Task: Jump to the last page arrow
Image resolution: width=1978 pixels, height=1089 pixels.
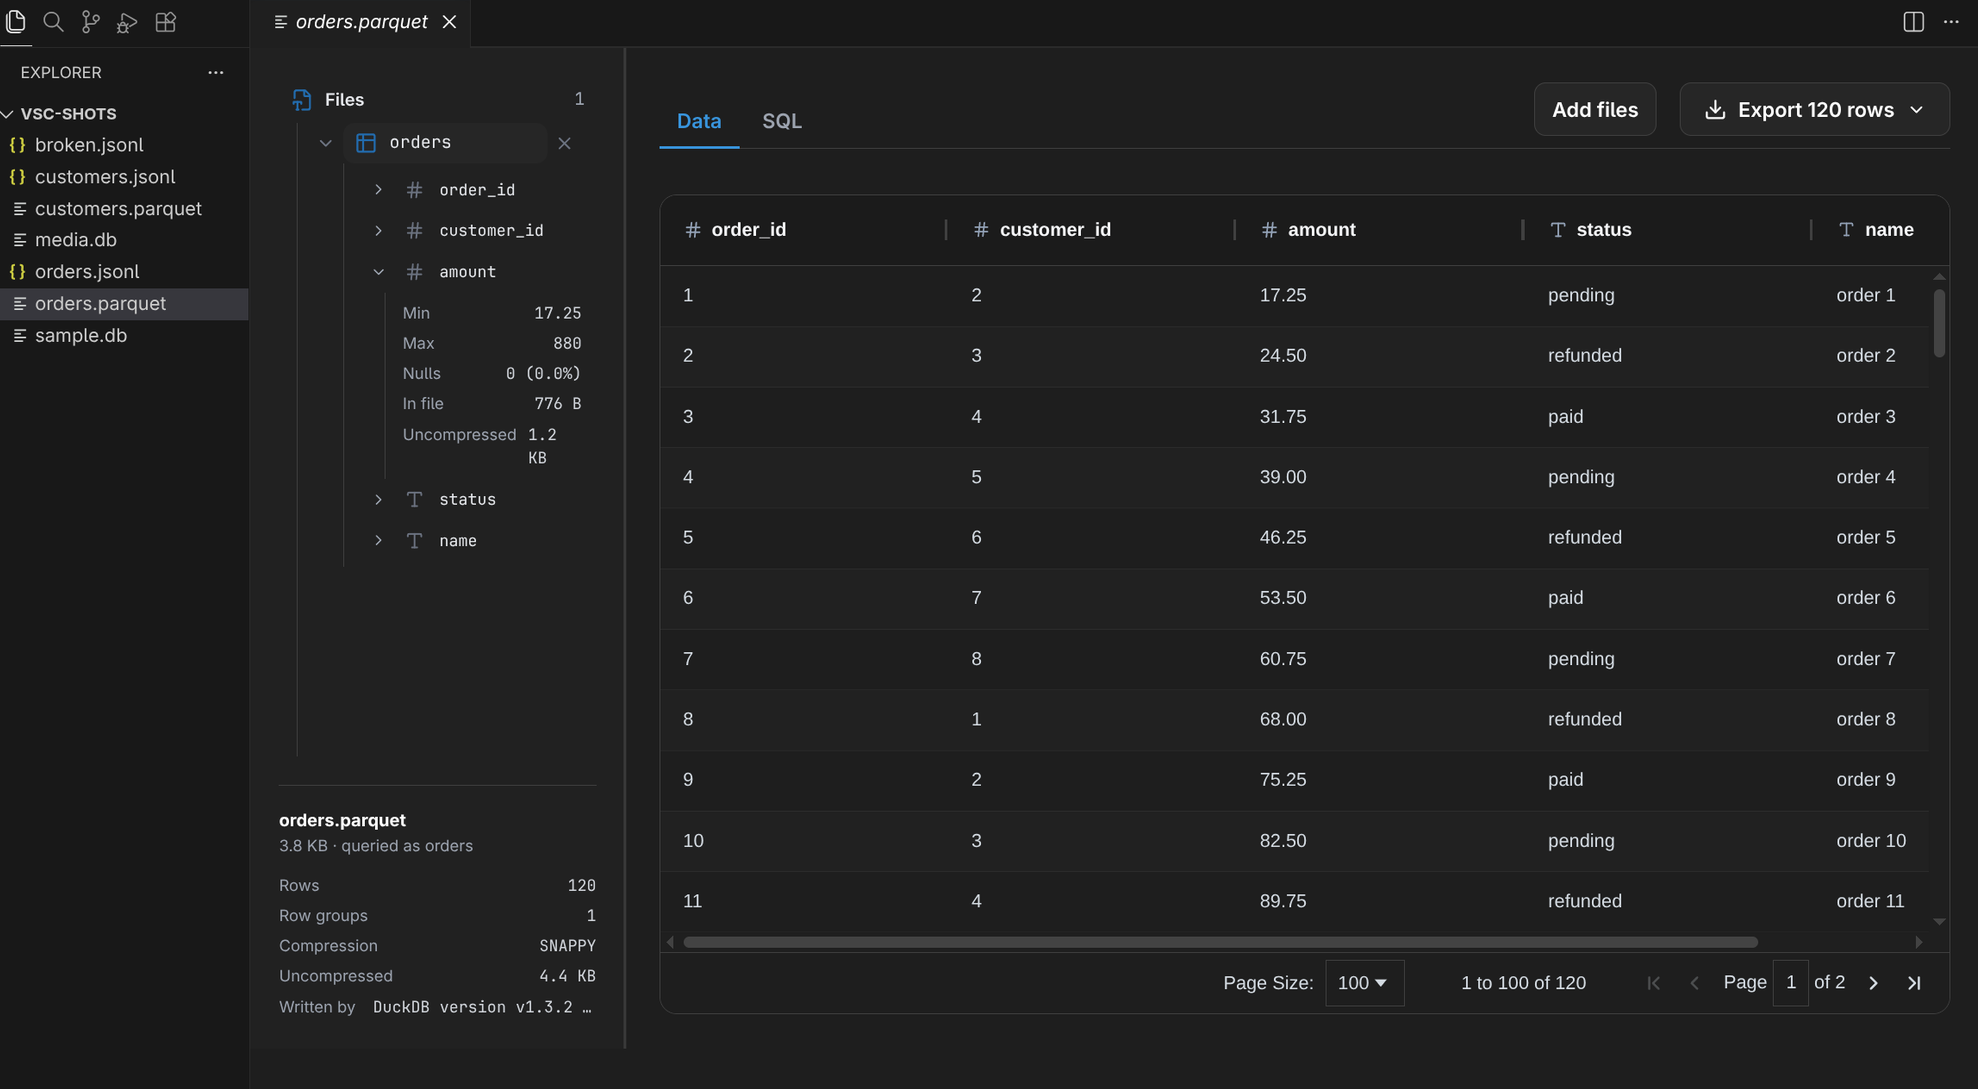Action: 1914,983
